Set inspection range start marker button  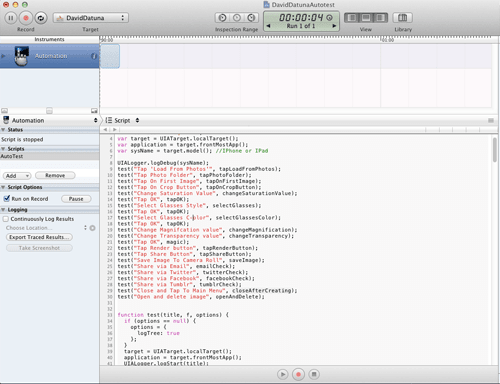tap(222, 18)
